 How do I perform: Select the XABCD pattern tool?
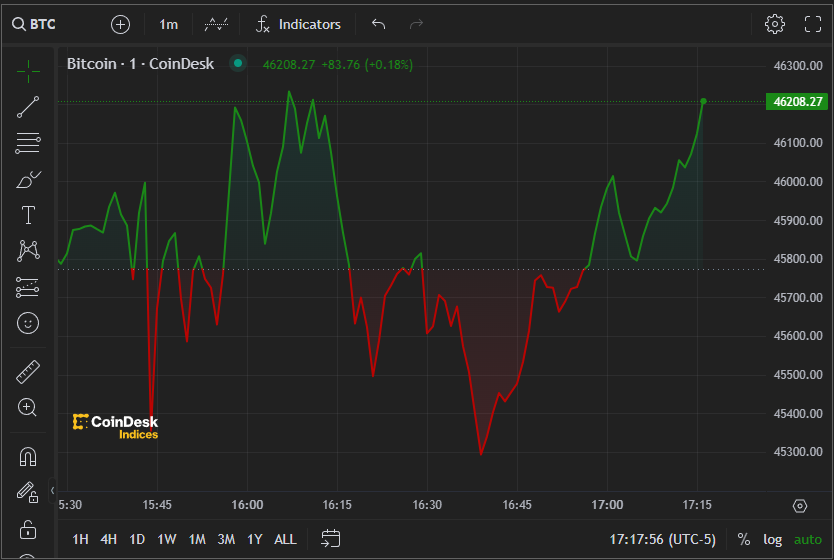click(28, 250)
